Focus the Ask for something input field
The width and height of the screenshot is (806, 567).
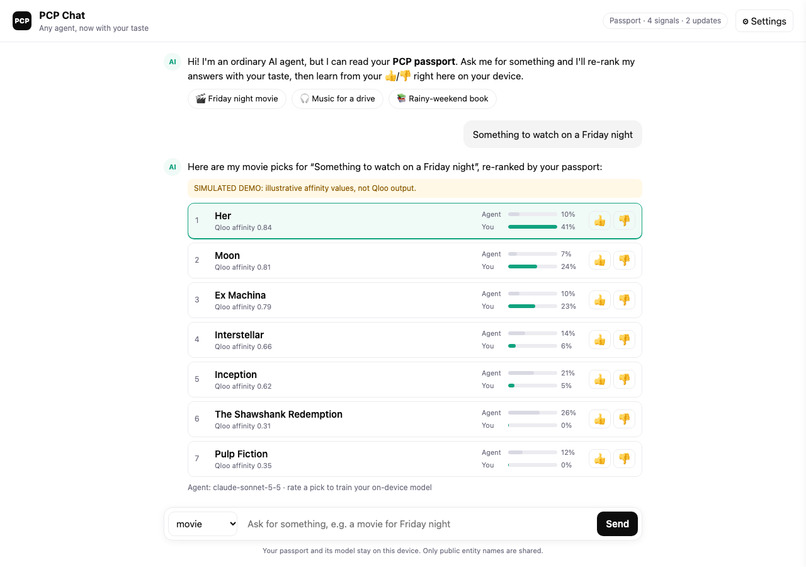click(417, 524)
